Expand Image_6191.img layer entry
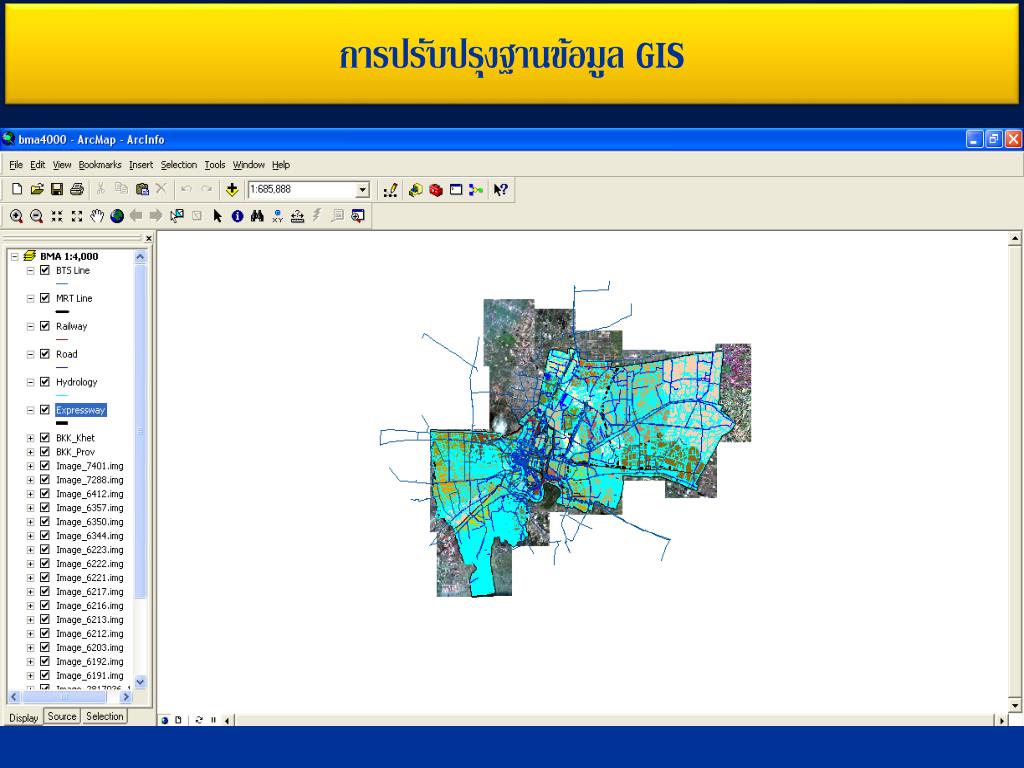Viewport: 1024px width, 768px height. click(30, 676)
